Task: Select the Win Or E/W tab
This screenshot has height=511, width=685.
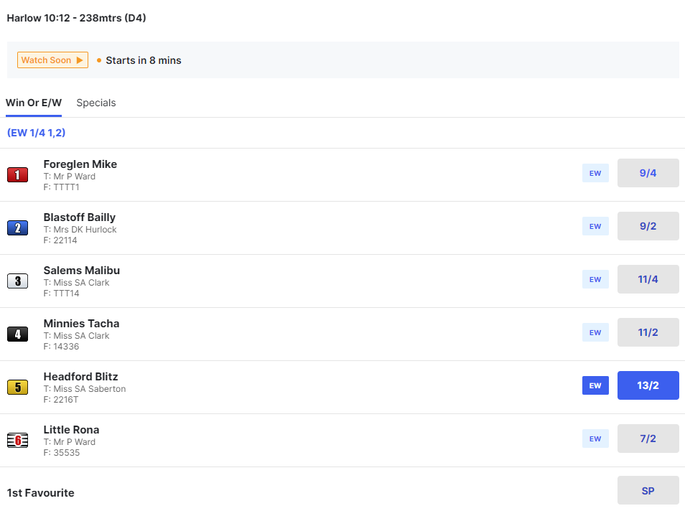Action: [x=34, y=103]
